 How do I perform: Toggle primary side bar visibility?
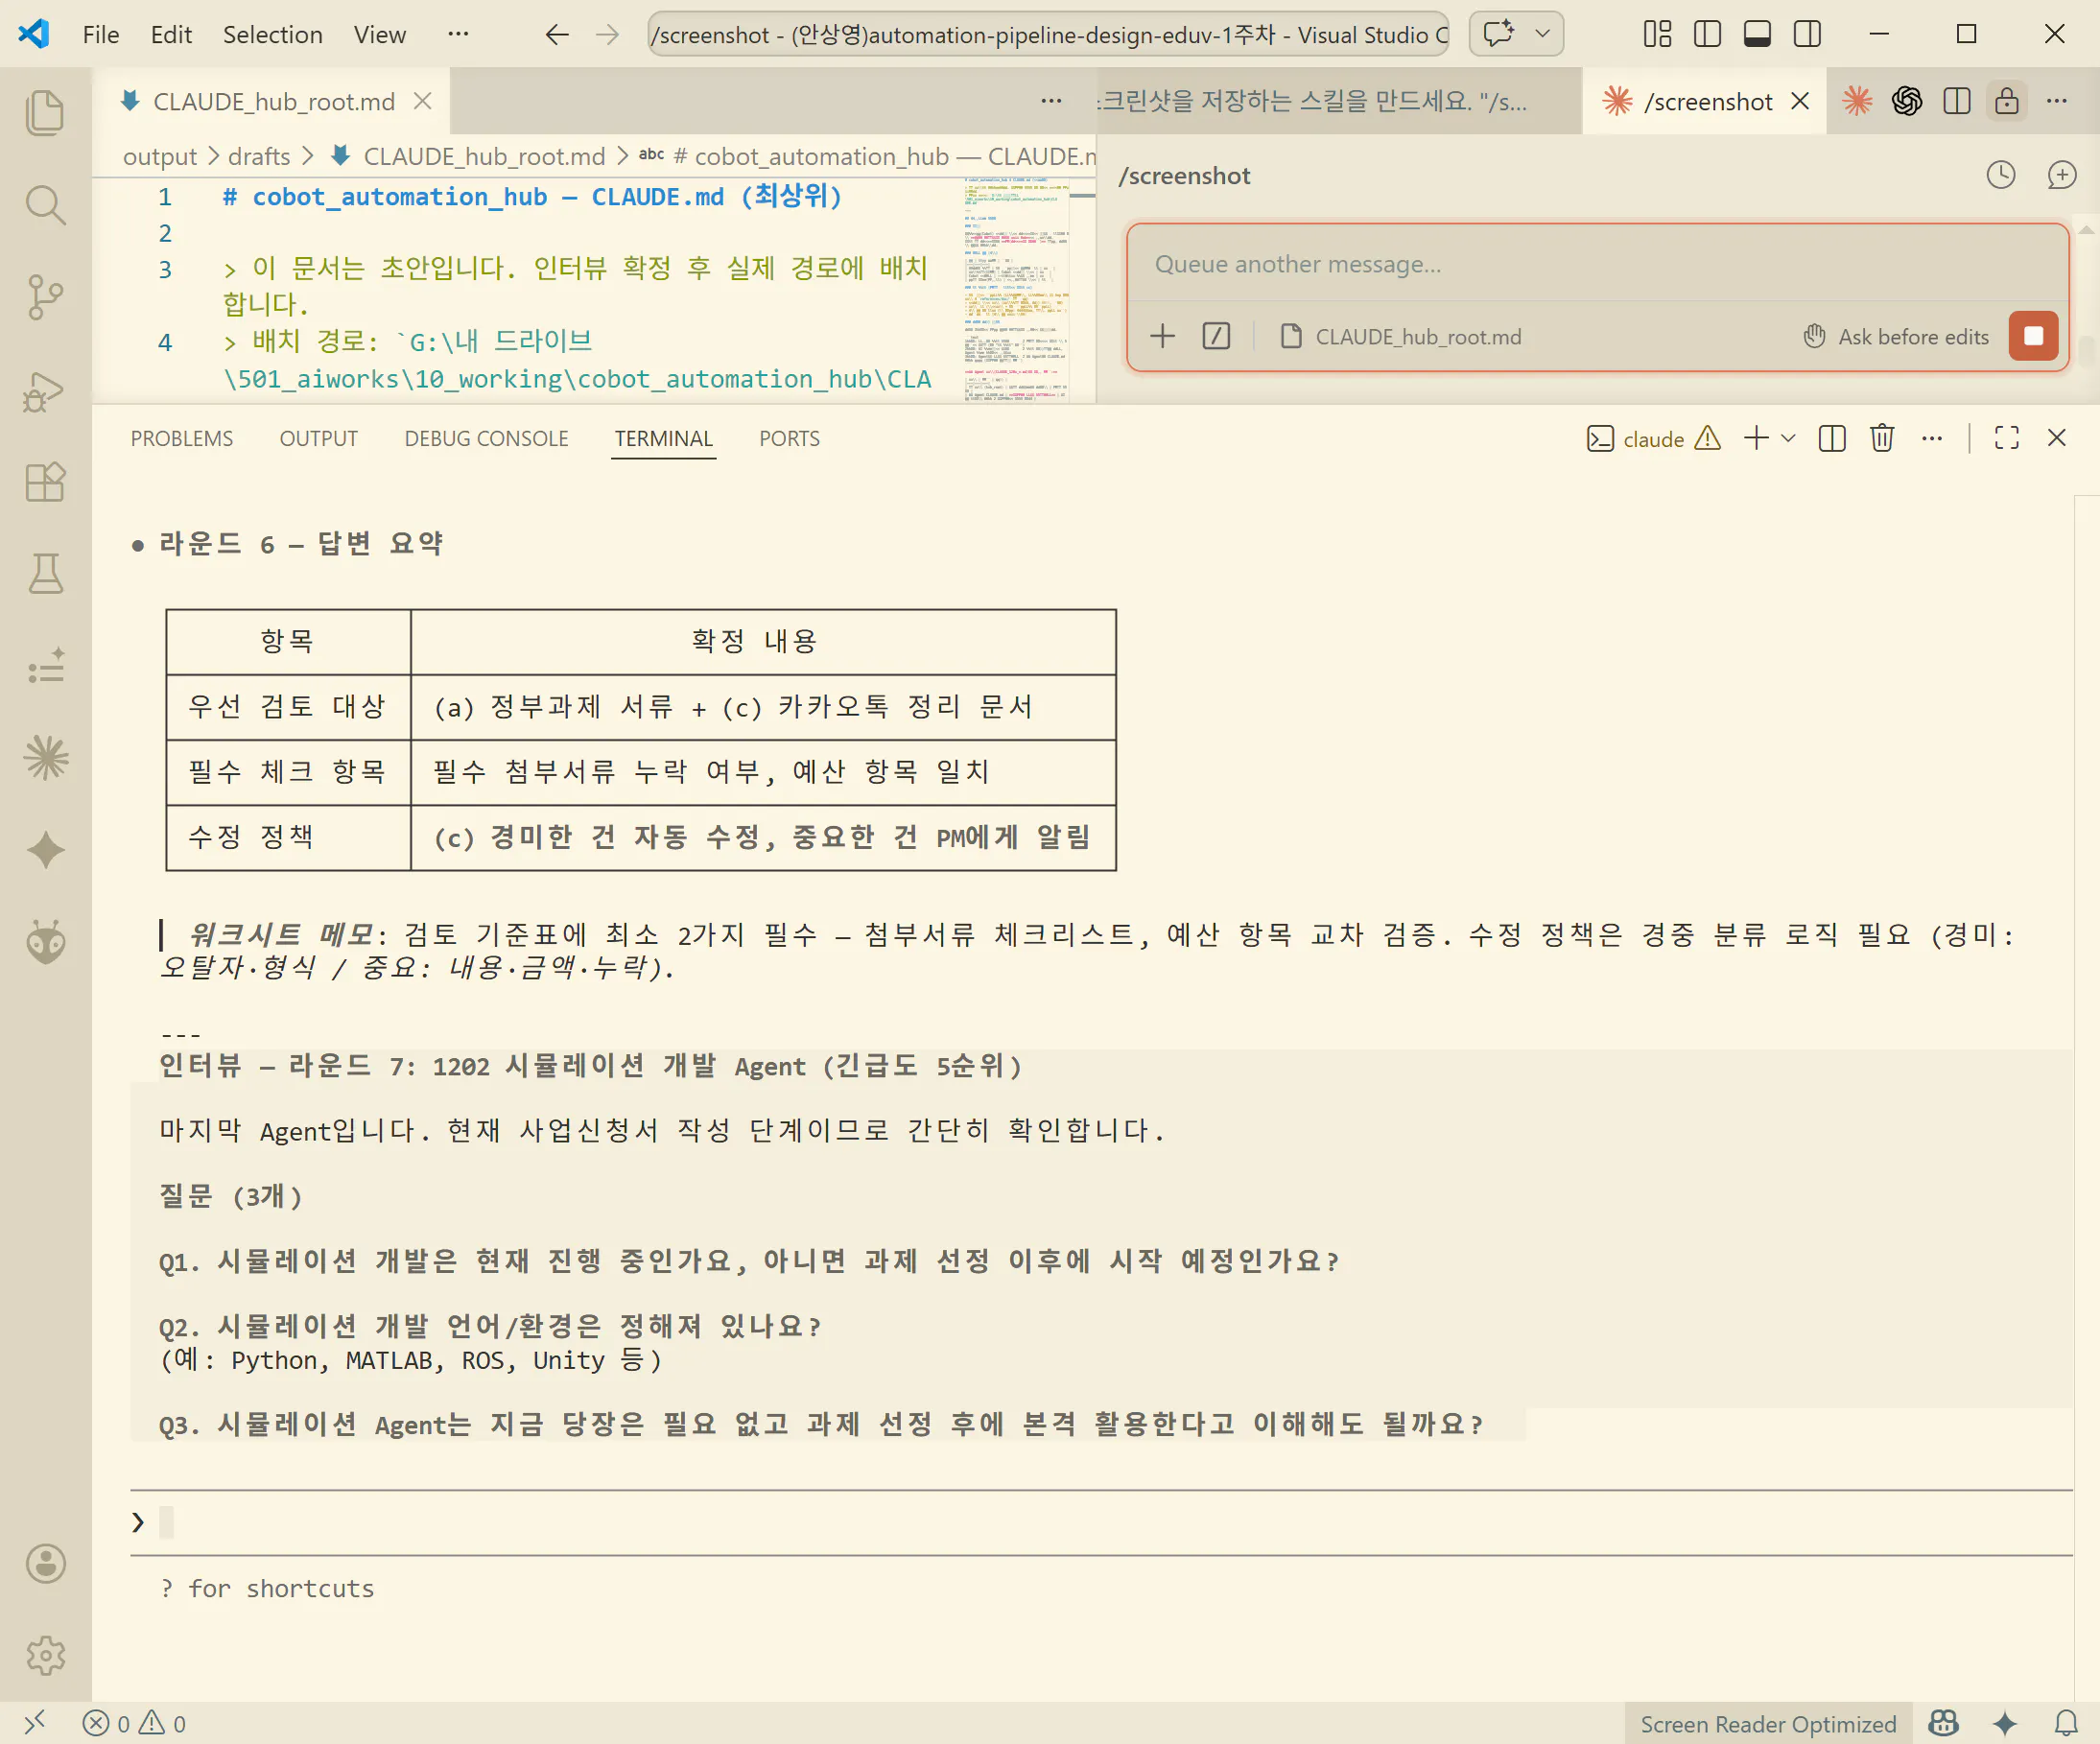click(x=1707, y=34)
